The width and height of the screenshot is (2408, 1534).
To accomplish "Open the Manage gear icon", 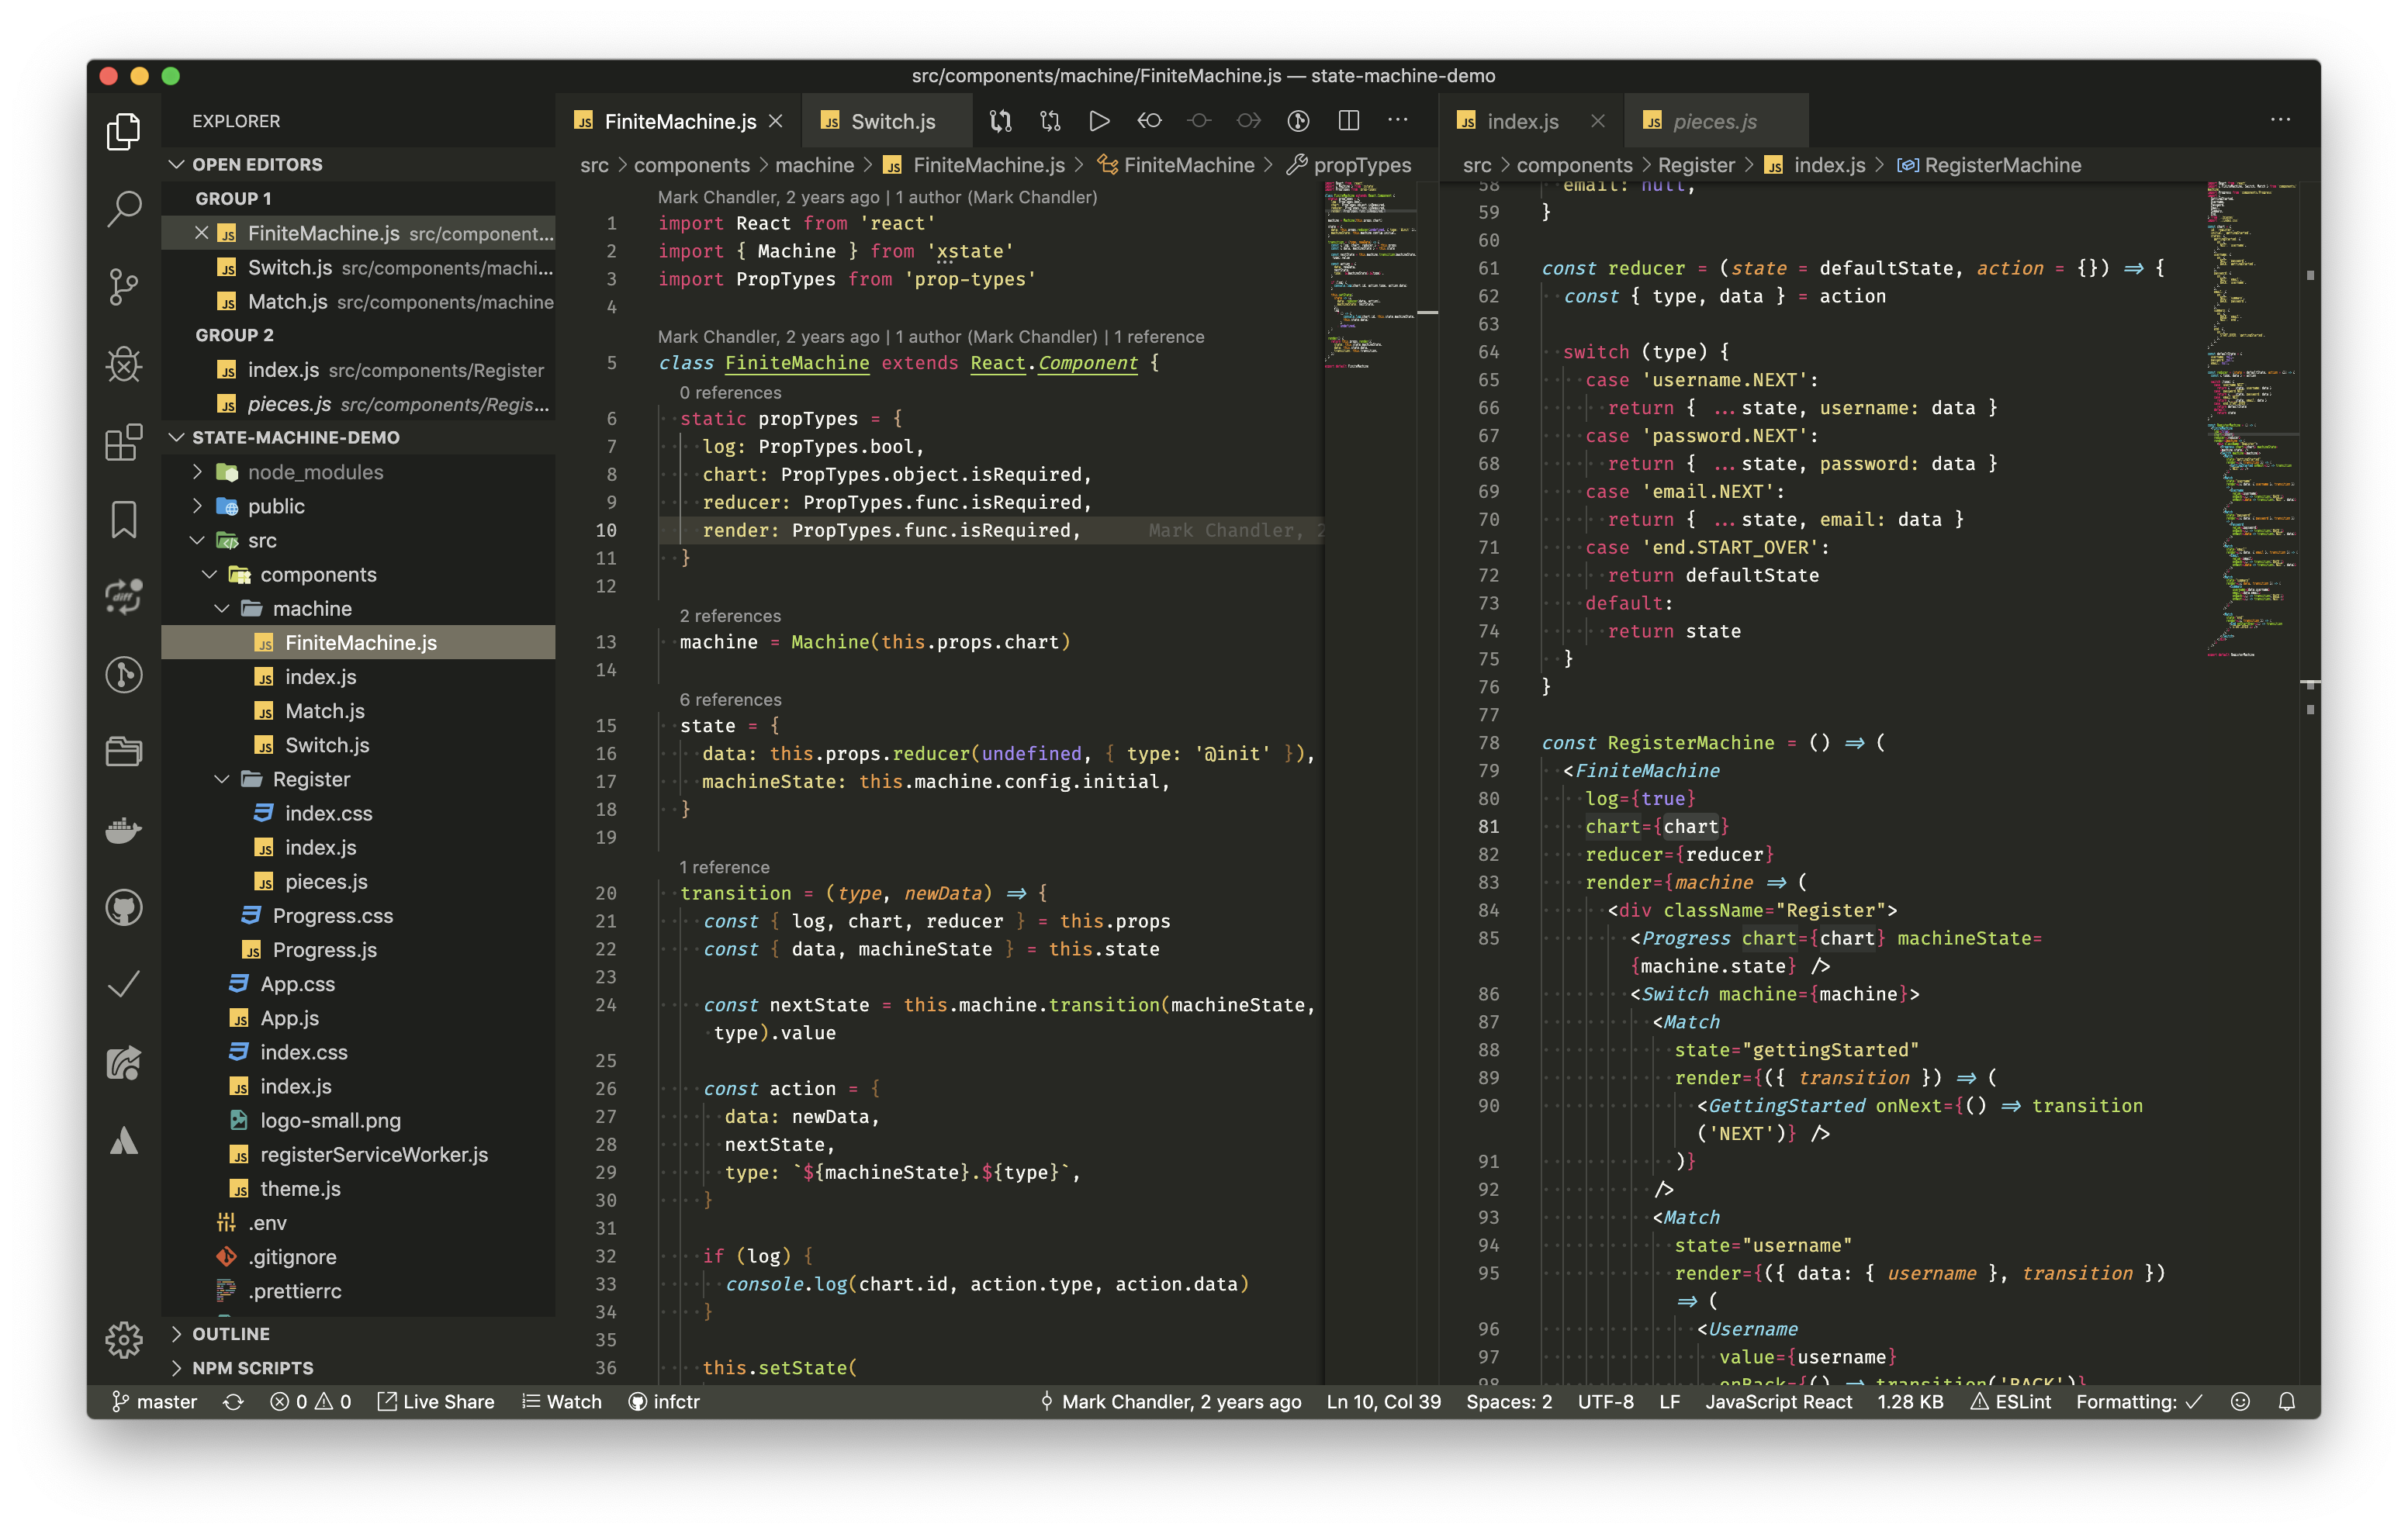I will (x=123, y=1339).
